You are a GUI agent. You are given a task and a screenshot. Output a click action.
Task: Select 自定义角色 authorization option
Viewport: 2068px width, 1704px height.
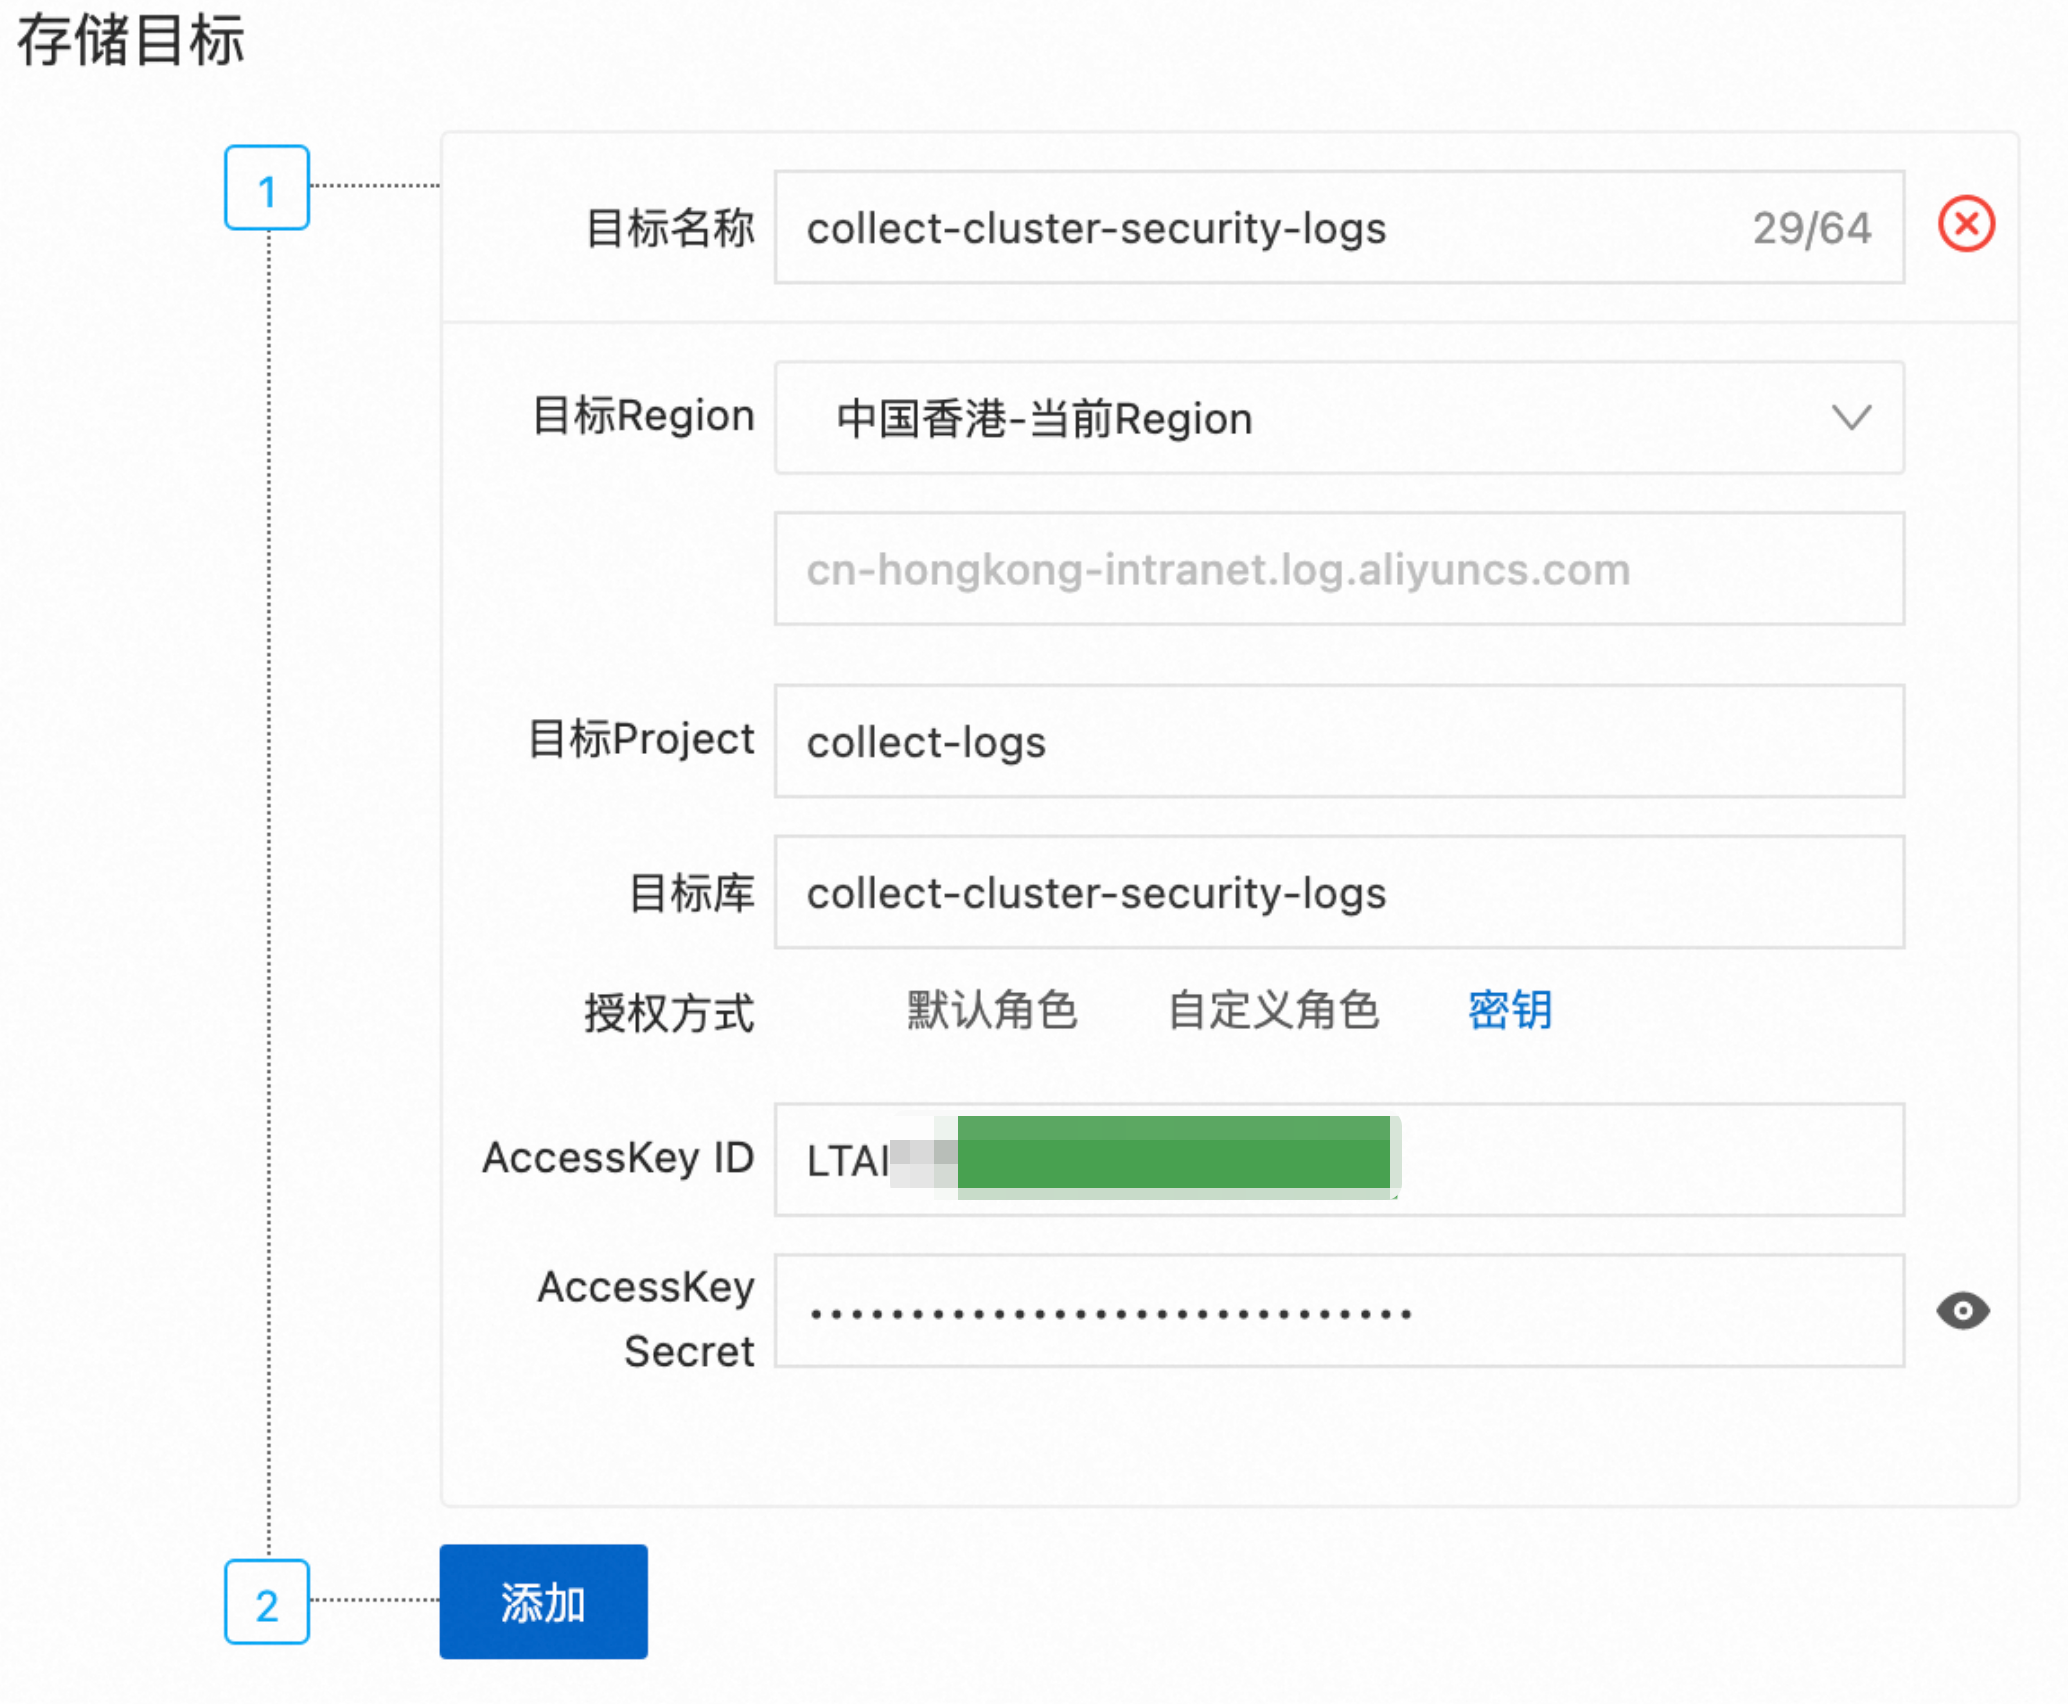[x=1273, y=1010]
